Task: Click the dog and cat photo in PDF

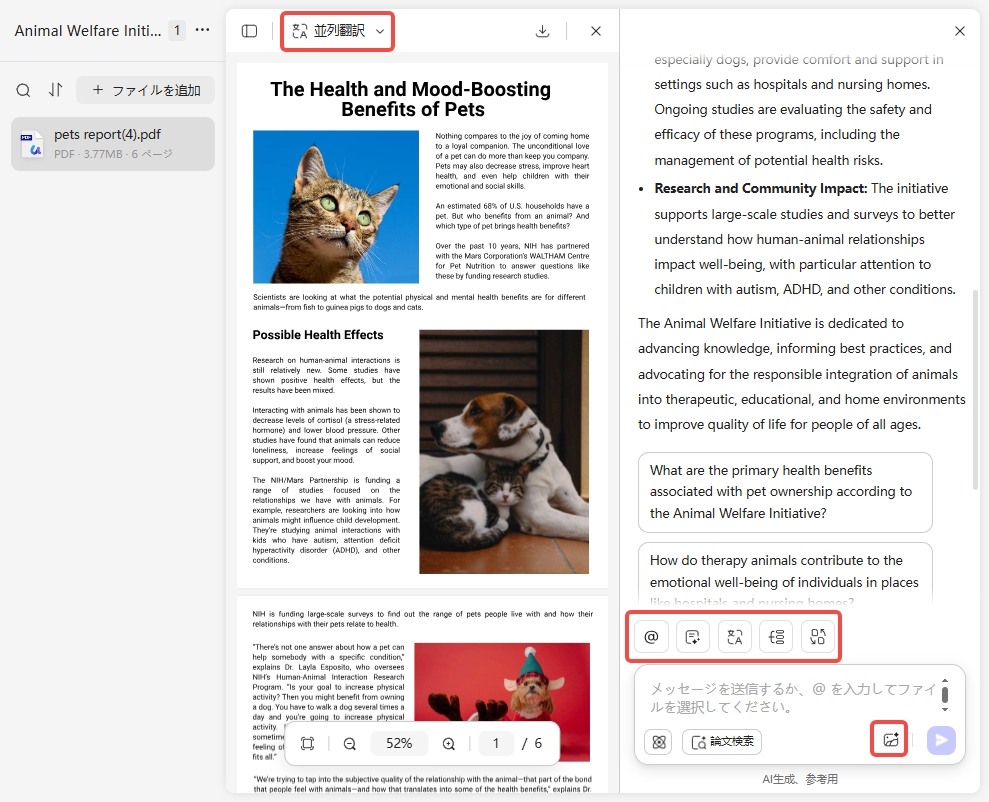Action: (504, 451)
